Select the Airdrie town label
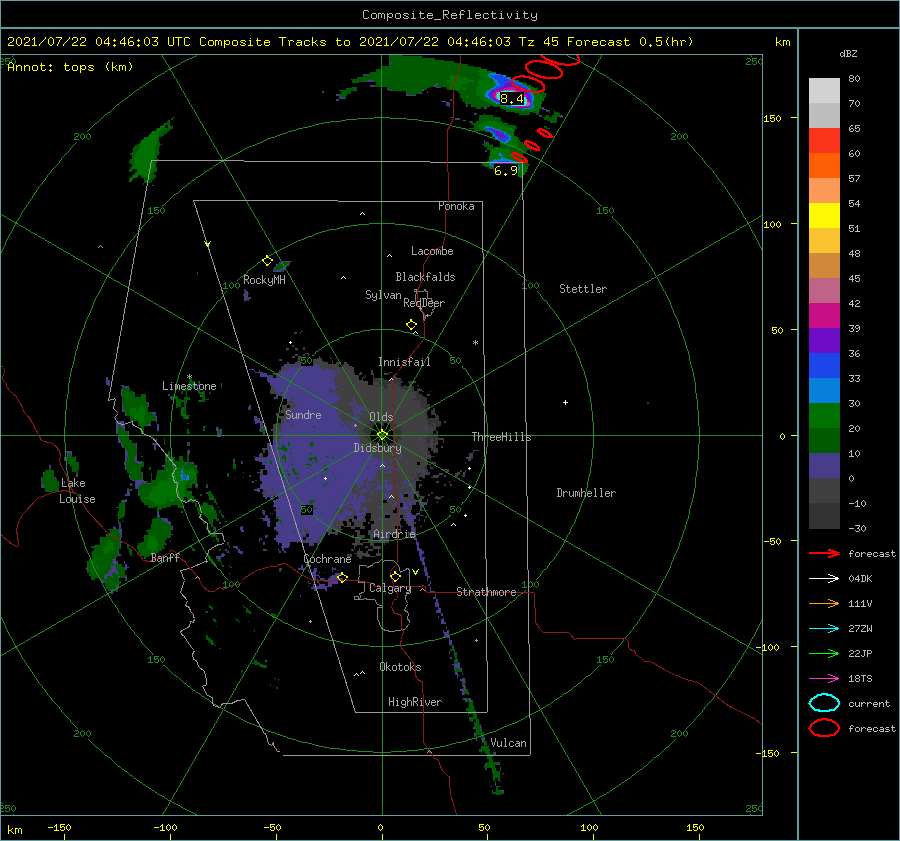 (394, 534)
